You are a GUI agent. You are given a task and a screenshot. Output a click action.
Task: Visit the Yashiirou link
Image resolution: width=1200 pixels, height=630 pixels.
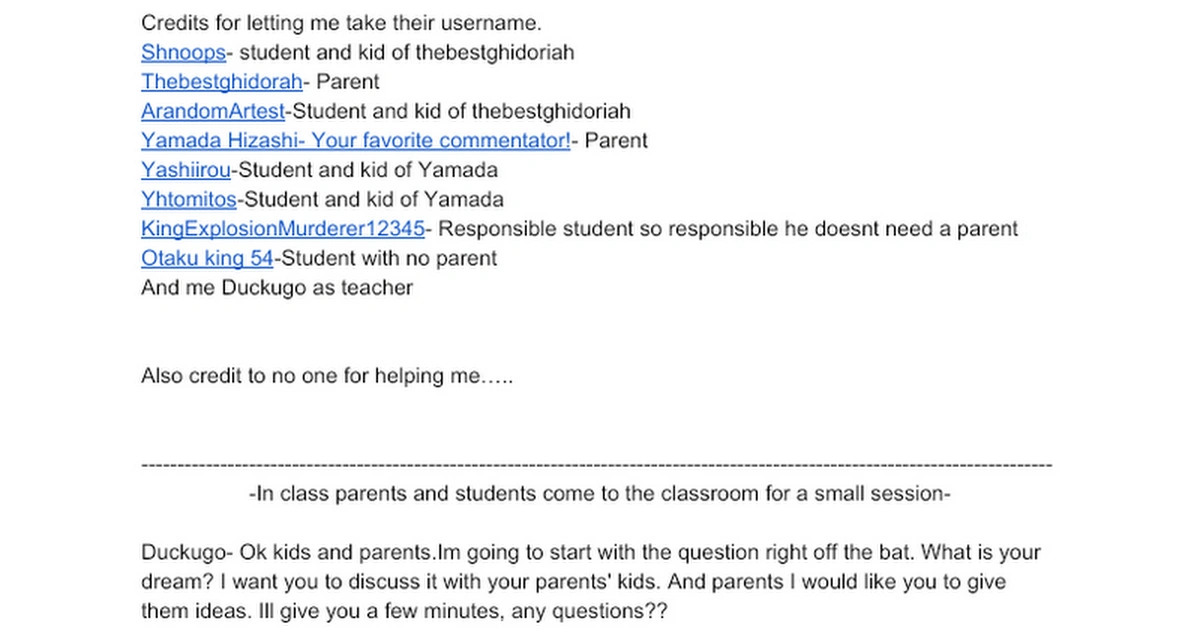[186, 170]
